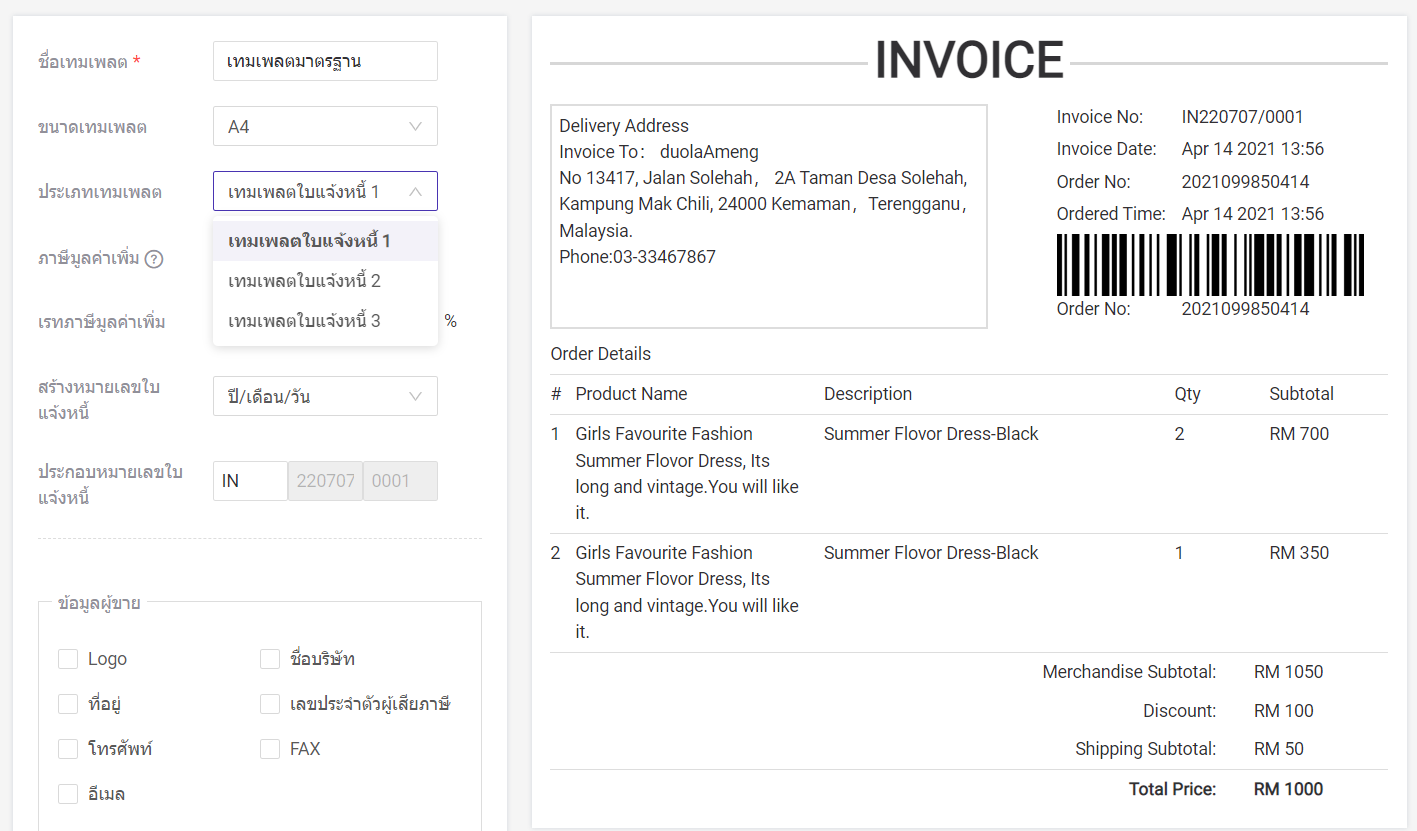Check the ที่อยู่ checkbox
This screenshot has width=1417, height=831.
pyautogui.click(x=68, y=704)
